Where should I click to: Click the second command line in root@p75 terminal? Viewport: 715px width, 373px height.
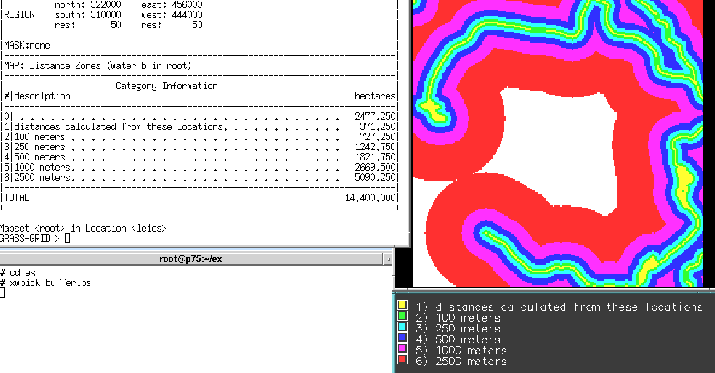45,283
